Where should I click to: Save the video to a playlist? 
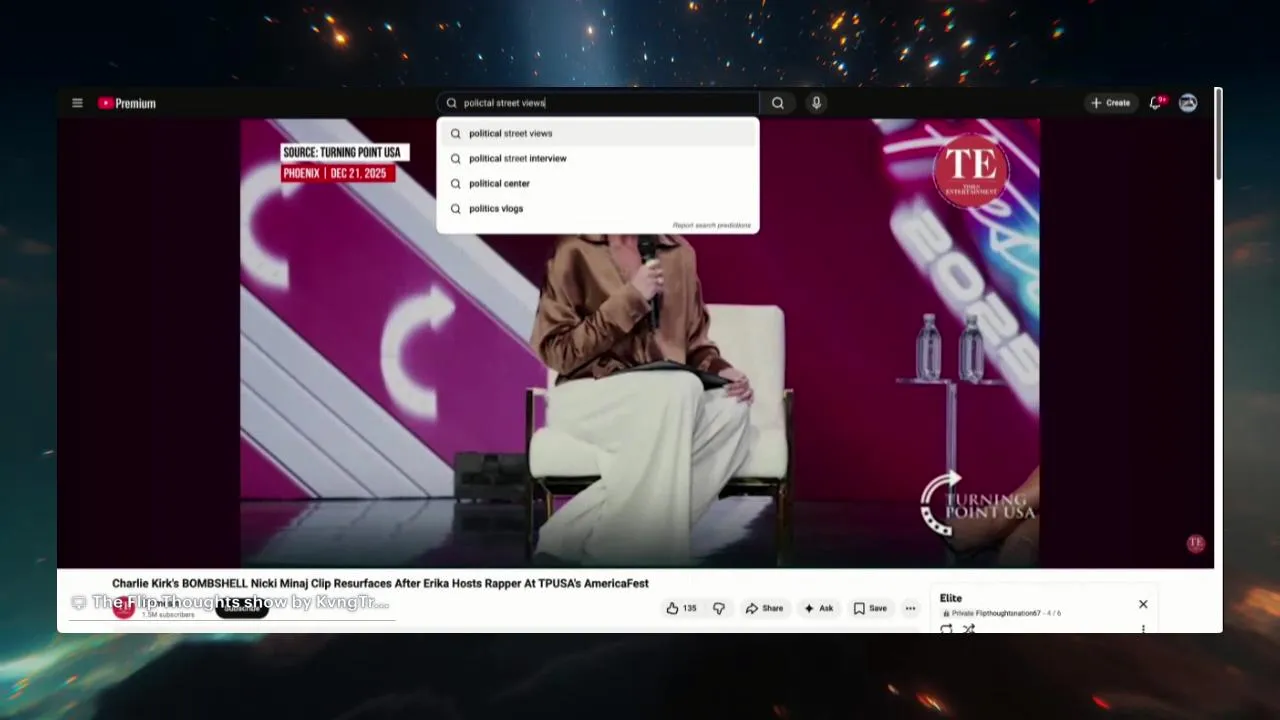click(x=870, y=608)
